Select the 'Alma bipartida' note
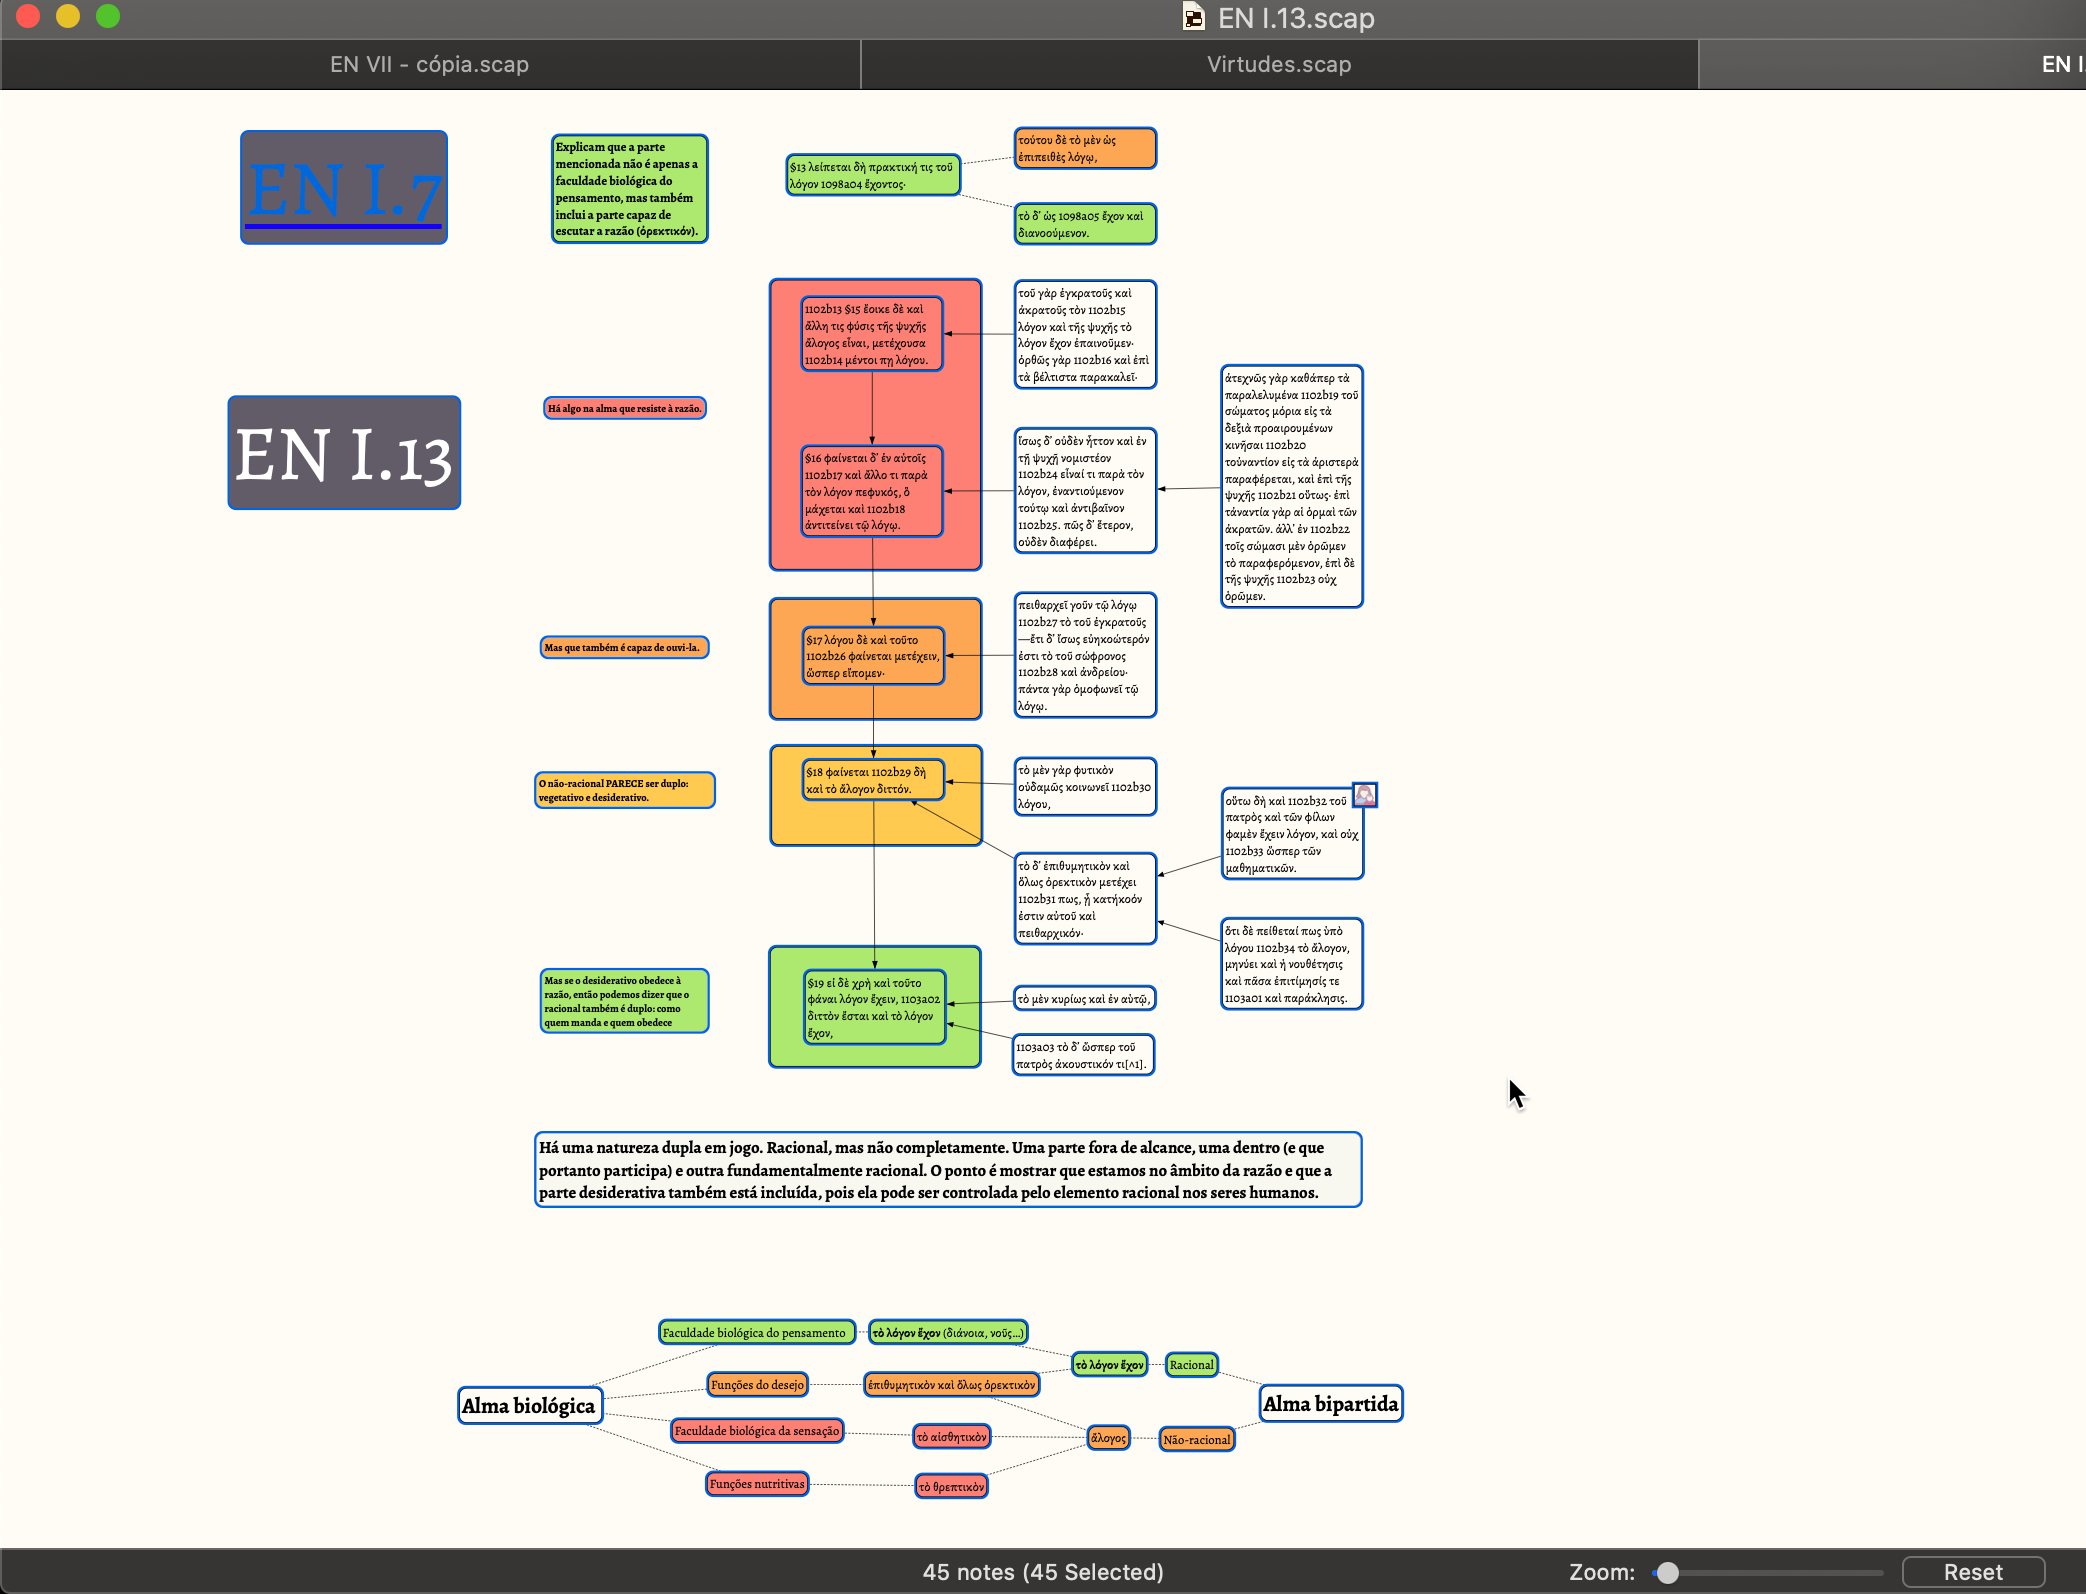2086x1594 pixels. [x=1331, y=1403]
